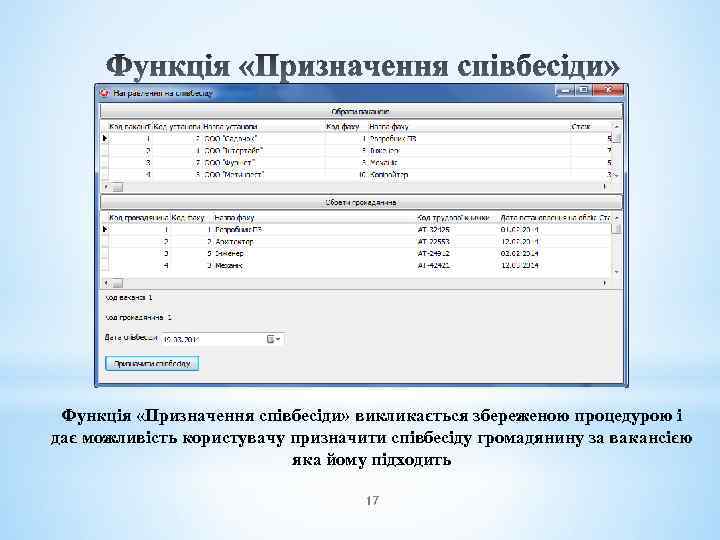Click the scroll-down arrow of the lower grid
Screen dimensions: 720x540
[x=617, y=272]
